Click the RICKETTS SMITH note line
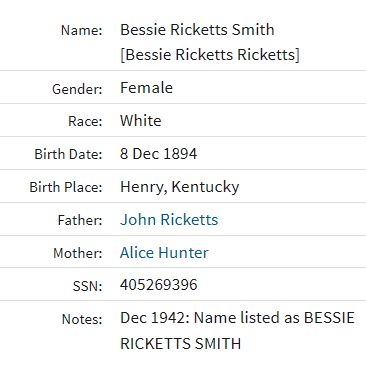The height and width of the screenshot is (365, 366). pos(180,344)
